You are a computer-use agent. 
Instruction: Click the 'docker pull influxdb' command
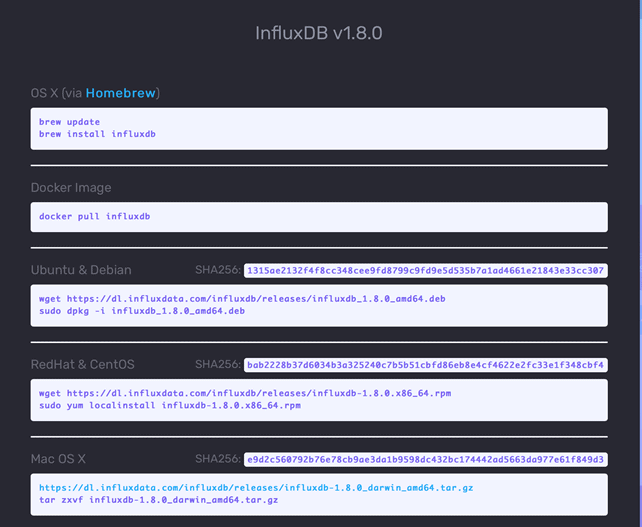95,217
